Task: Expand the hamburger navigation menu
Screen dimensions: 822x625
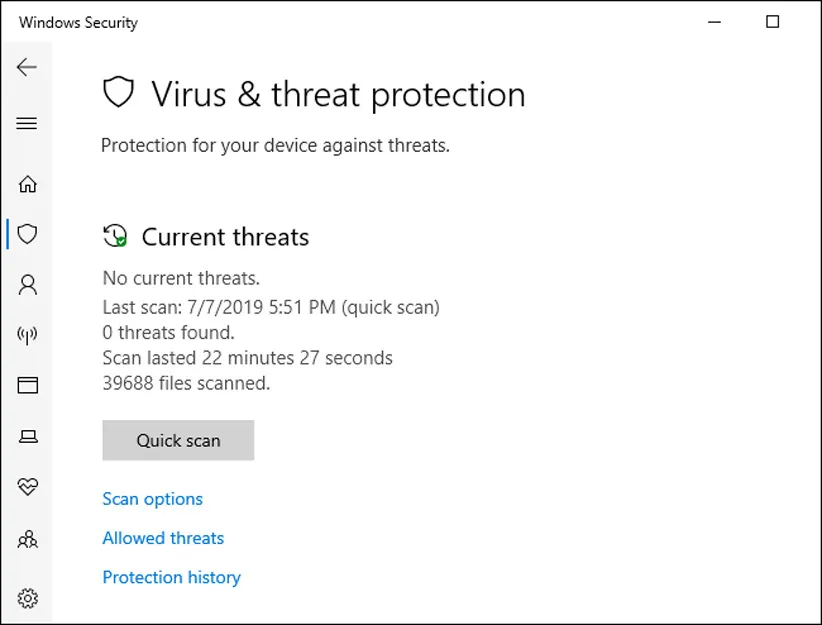Action: click(x=27, y=123)
